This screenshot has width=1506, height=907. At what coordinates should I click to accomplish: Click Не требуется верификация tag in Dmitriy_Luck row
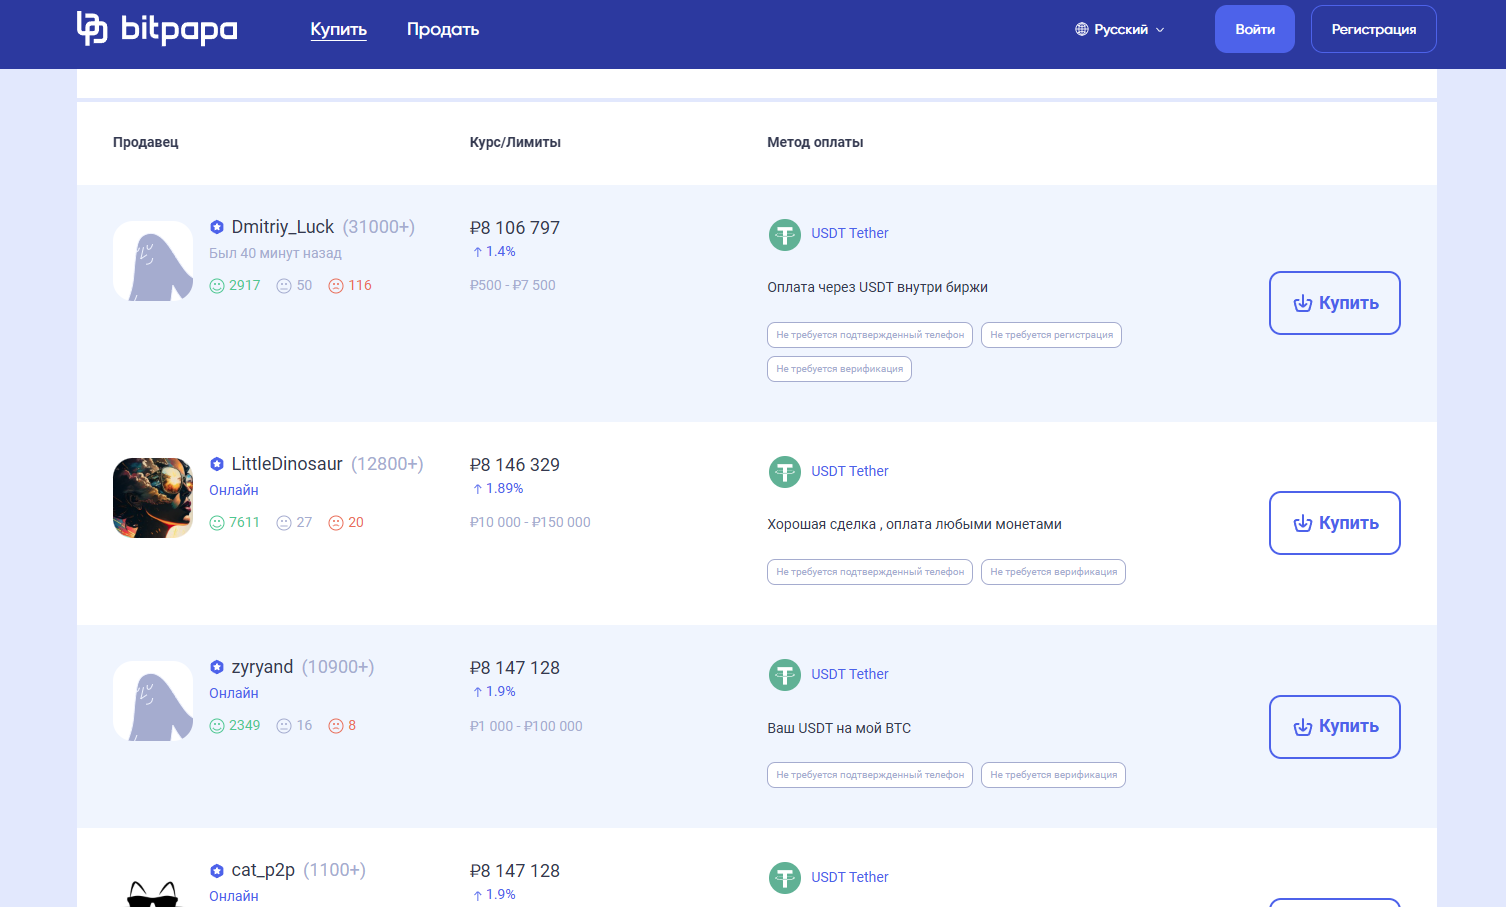839,369
